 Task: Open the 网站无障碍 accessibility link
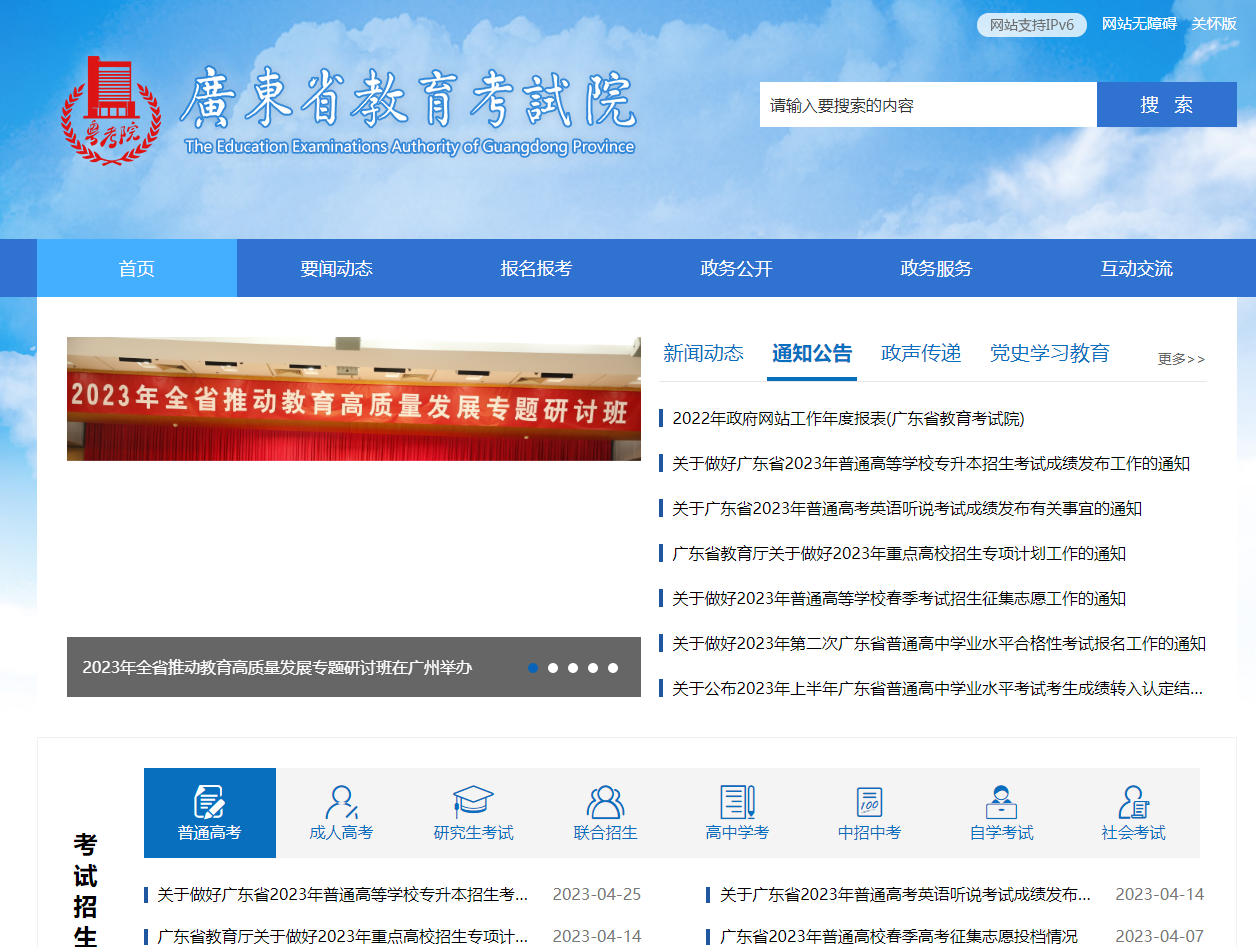tap(1139, 24)
